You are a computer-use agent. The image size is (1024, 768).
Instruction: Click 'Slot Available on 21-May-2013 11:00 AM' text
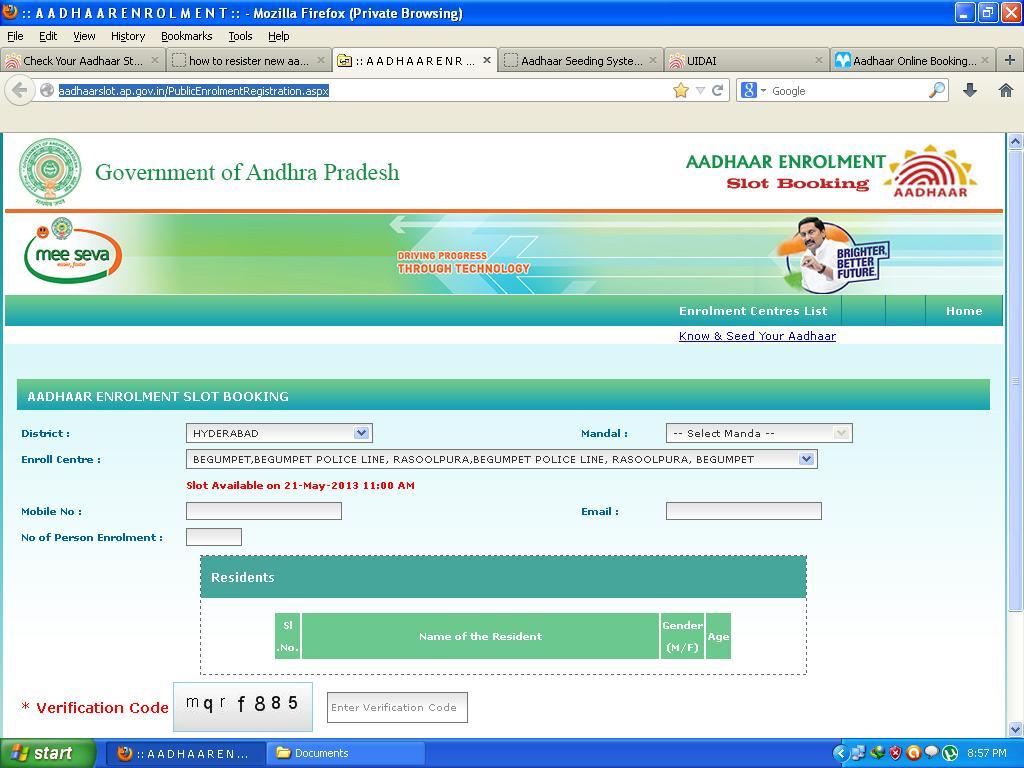pos(300,485)
